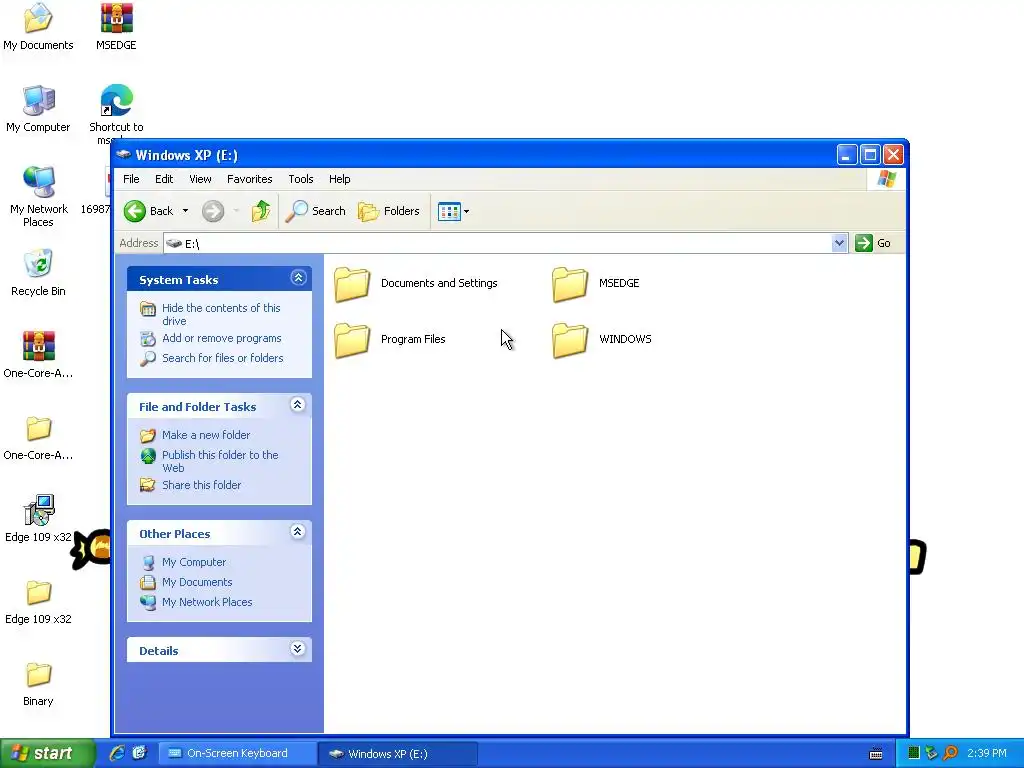Minimize the Windows XP (E:) window
This screenshot has height=768, width=1024.
click(x=847, y=155)
